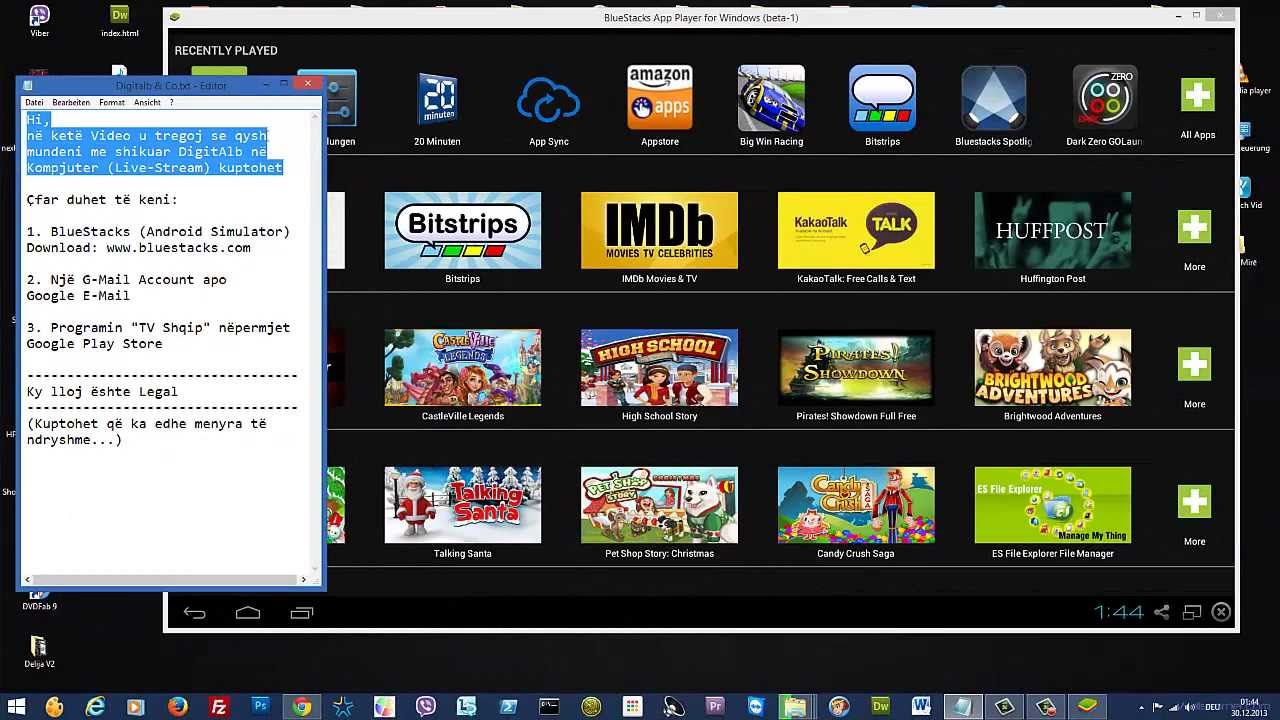Tap the Android recent apps button
Viewport: 1280px width, 720px height.
pos(302,613)
